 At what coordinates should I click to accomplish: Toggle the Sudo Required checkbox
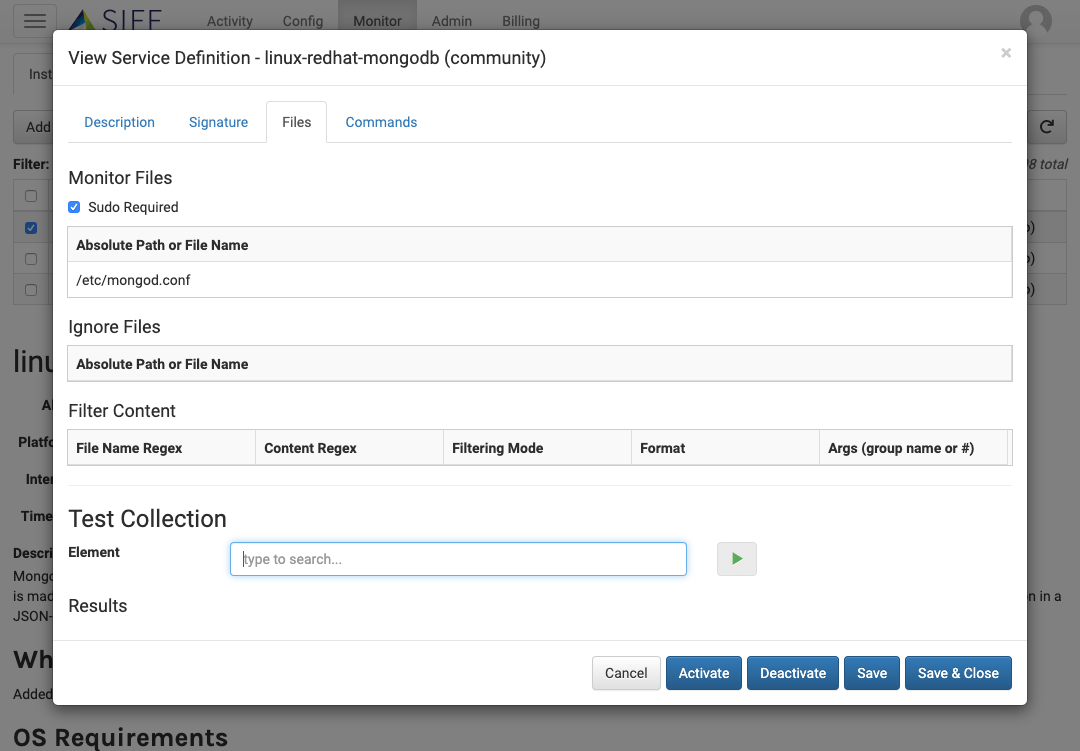pyautogui.click(x=74, y=207)
